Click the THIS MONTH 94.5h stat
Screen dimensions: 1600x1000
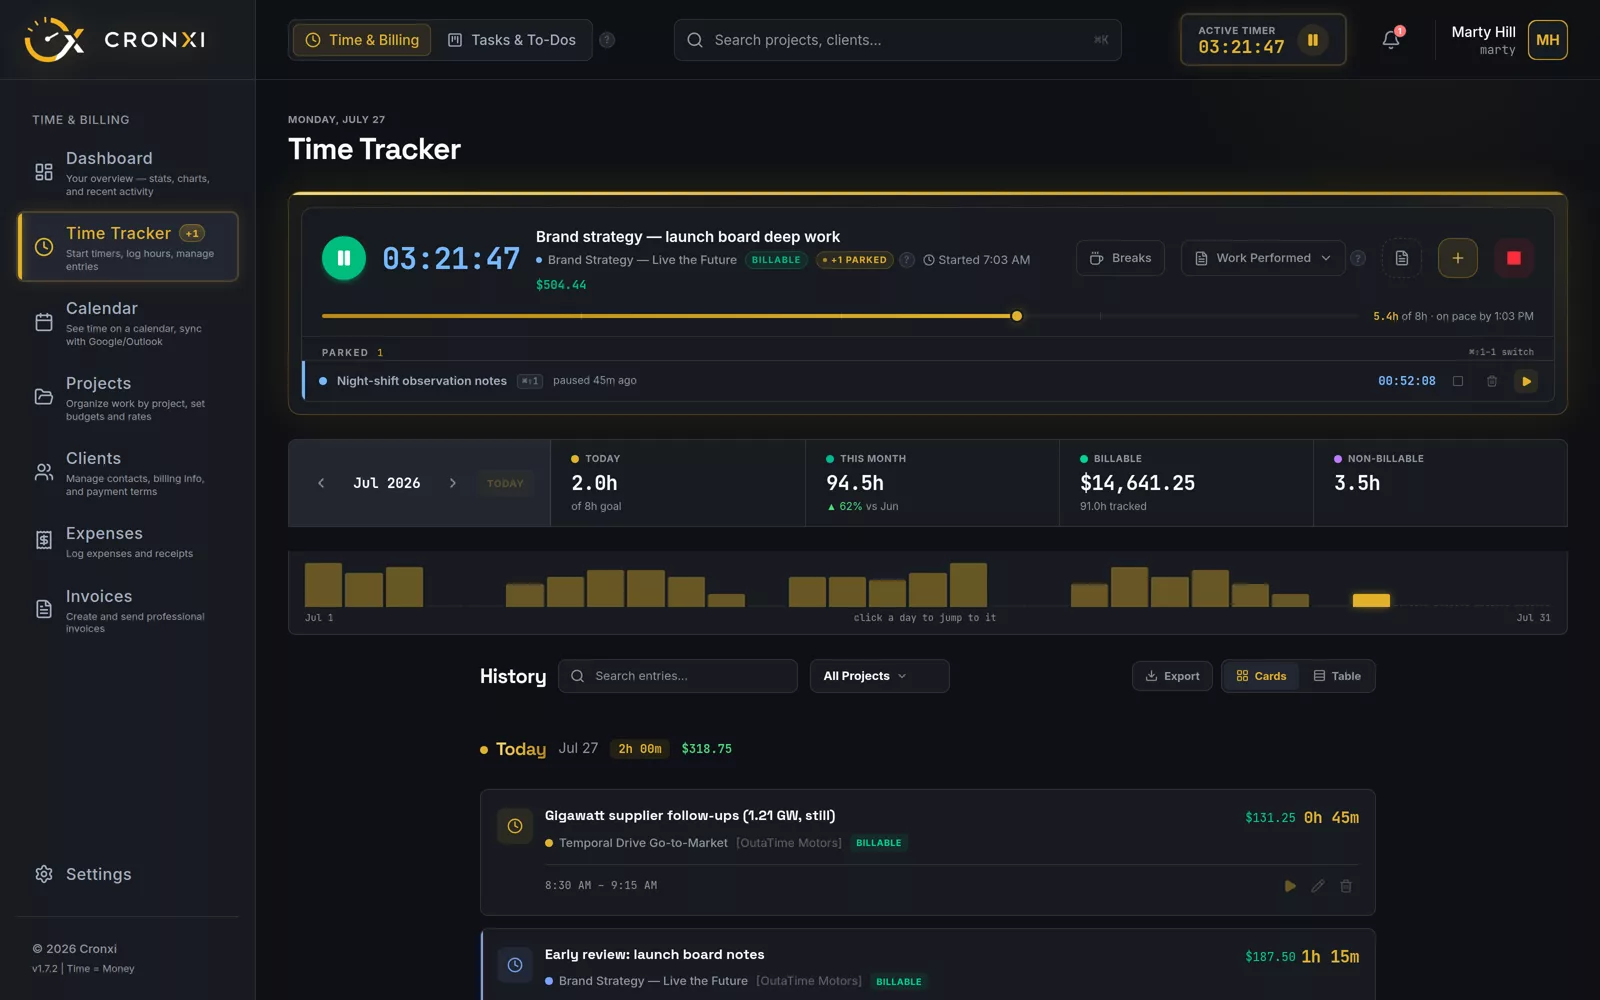coord(932,483)
